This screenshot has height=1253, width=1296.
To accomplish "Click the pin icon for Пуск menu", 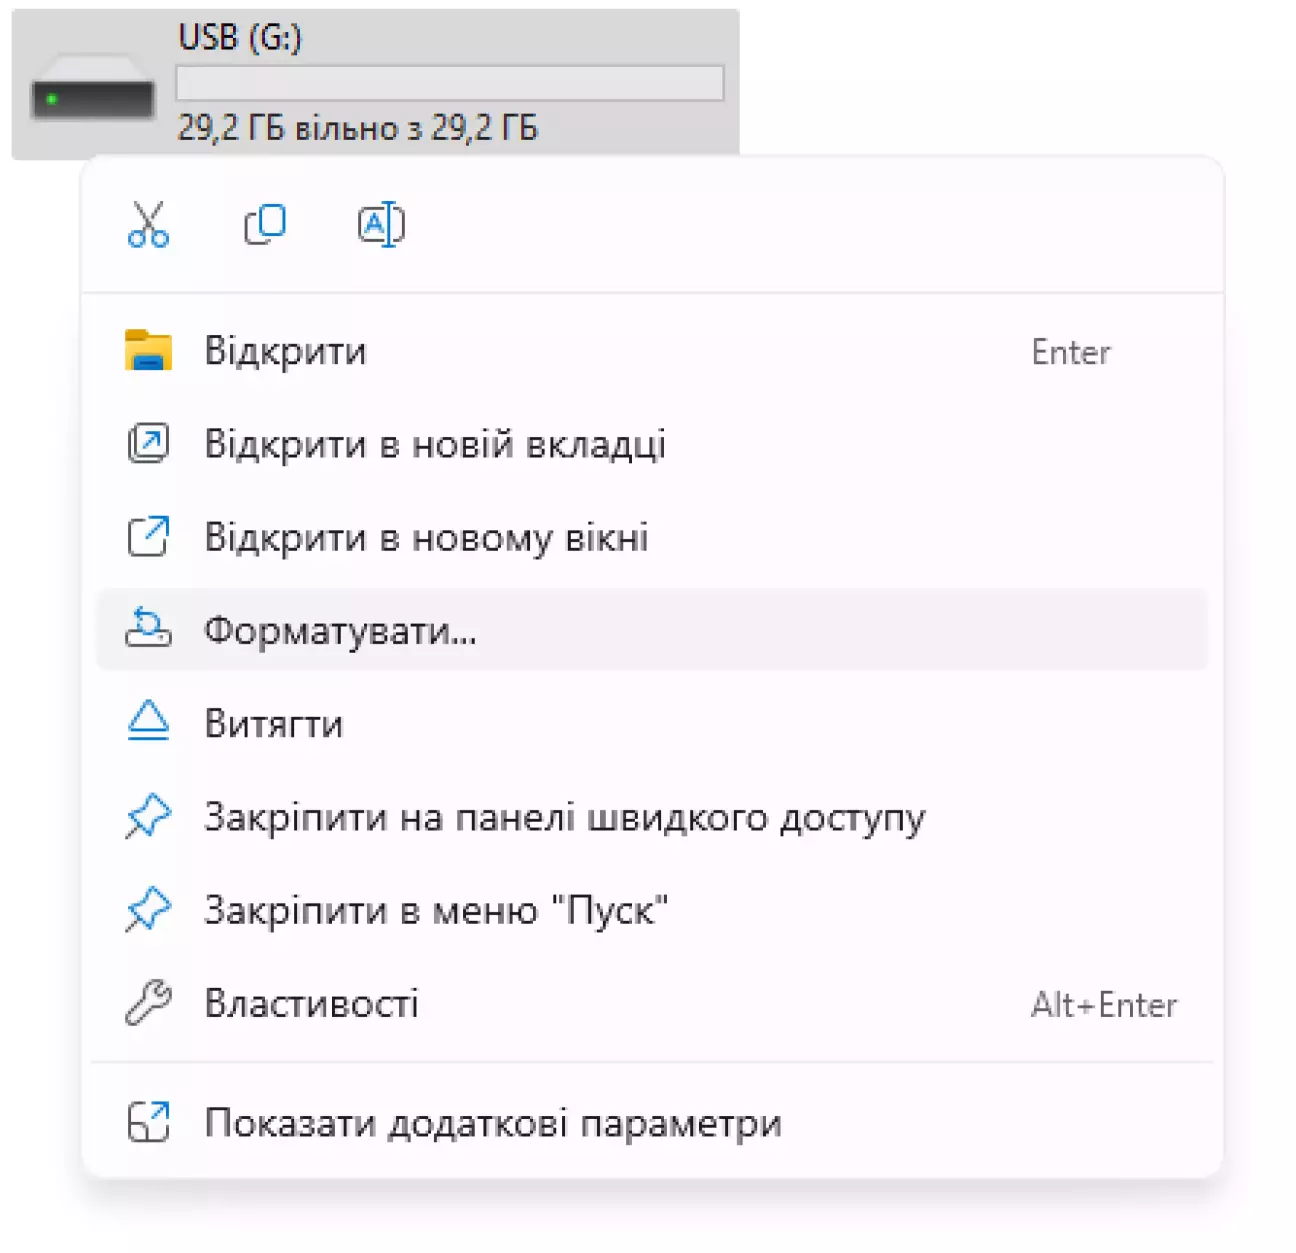I will [148, 910].
